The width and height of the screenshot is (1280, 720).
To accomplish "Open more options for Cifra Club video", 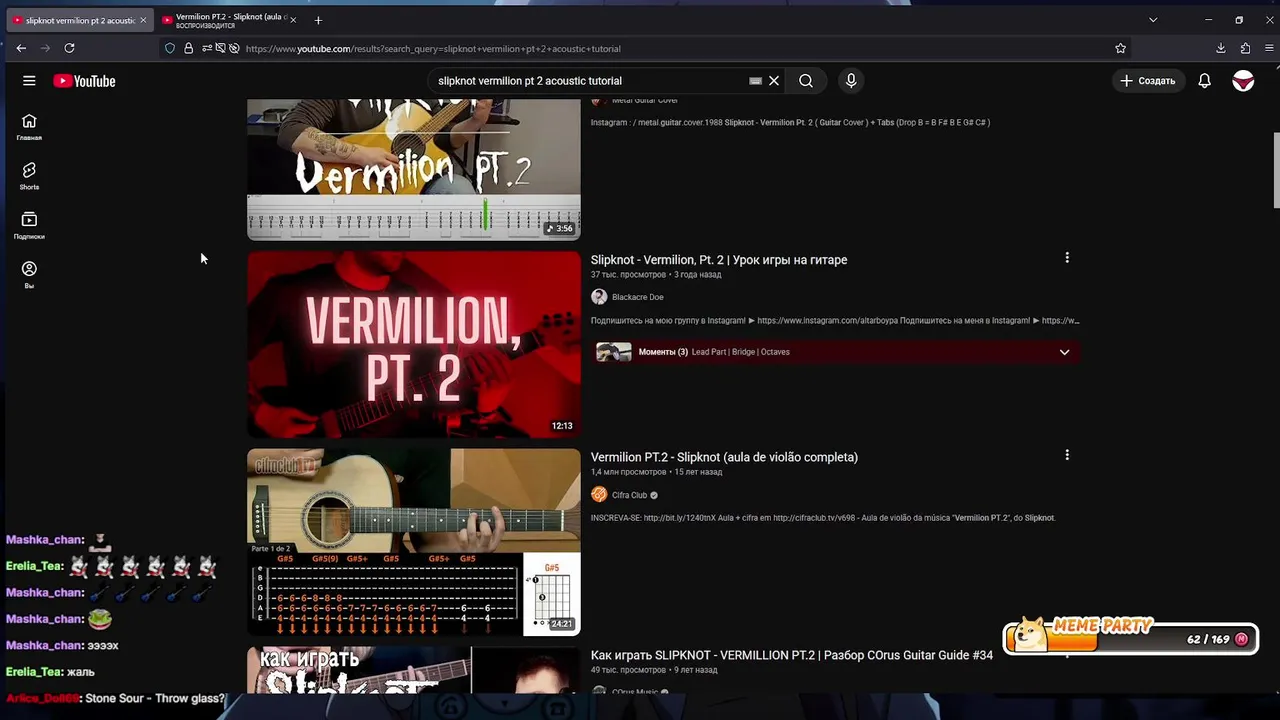I will [1067, 455].
